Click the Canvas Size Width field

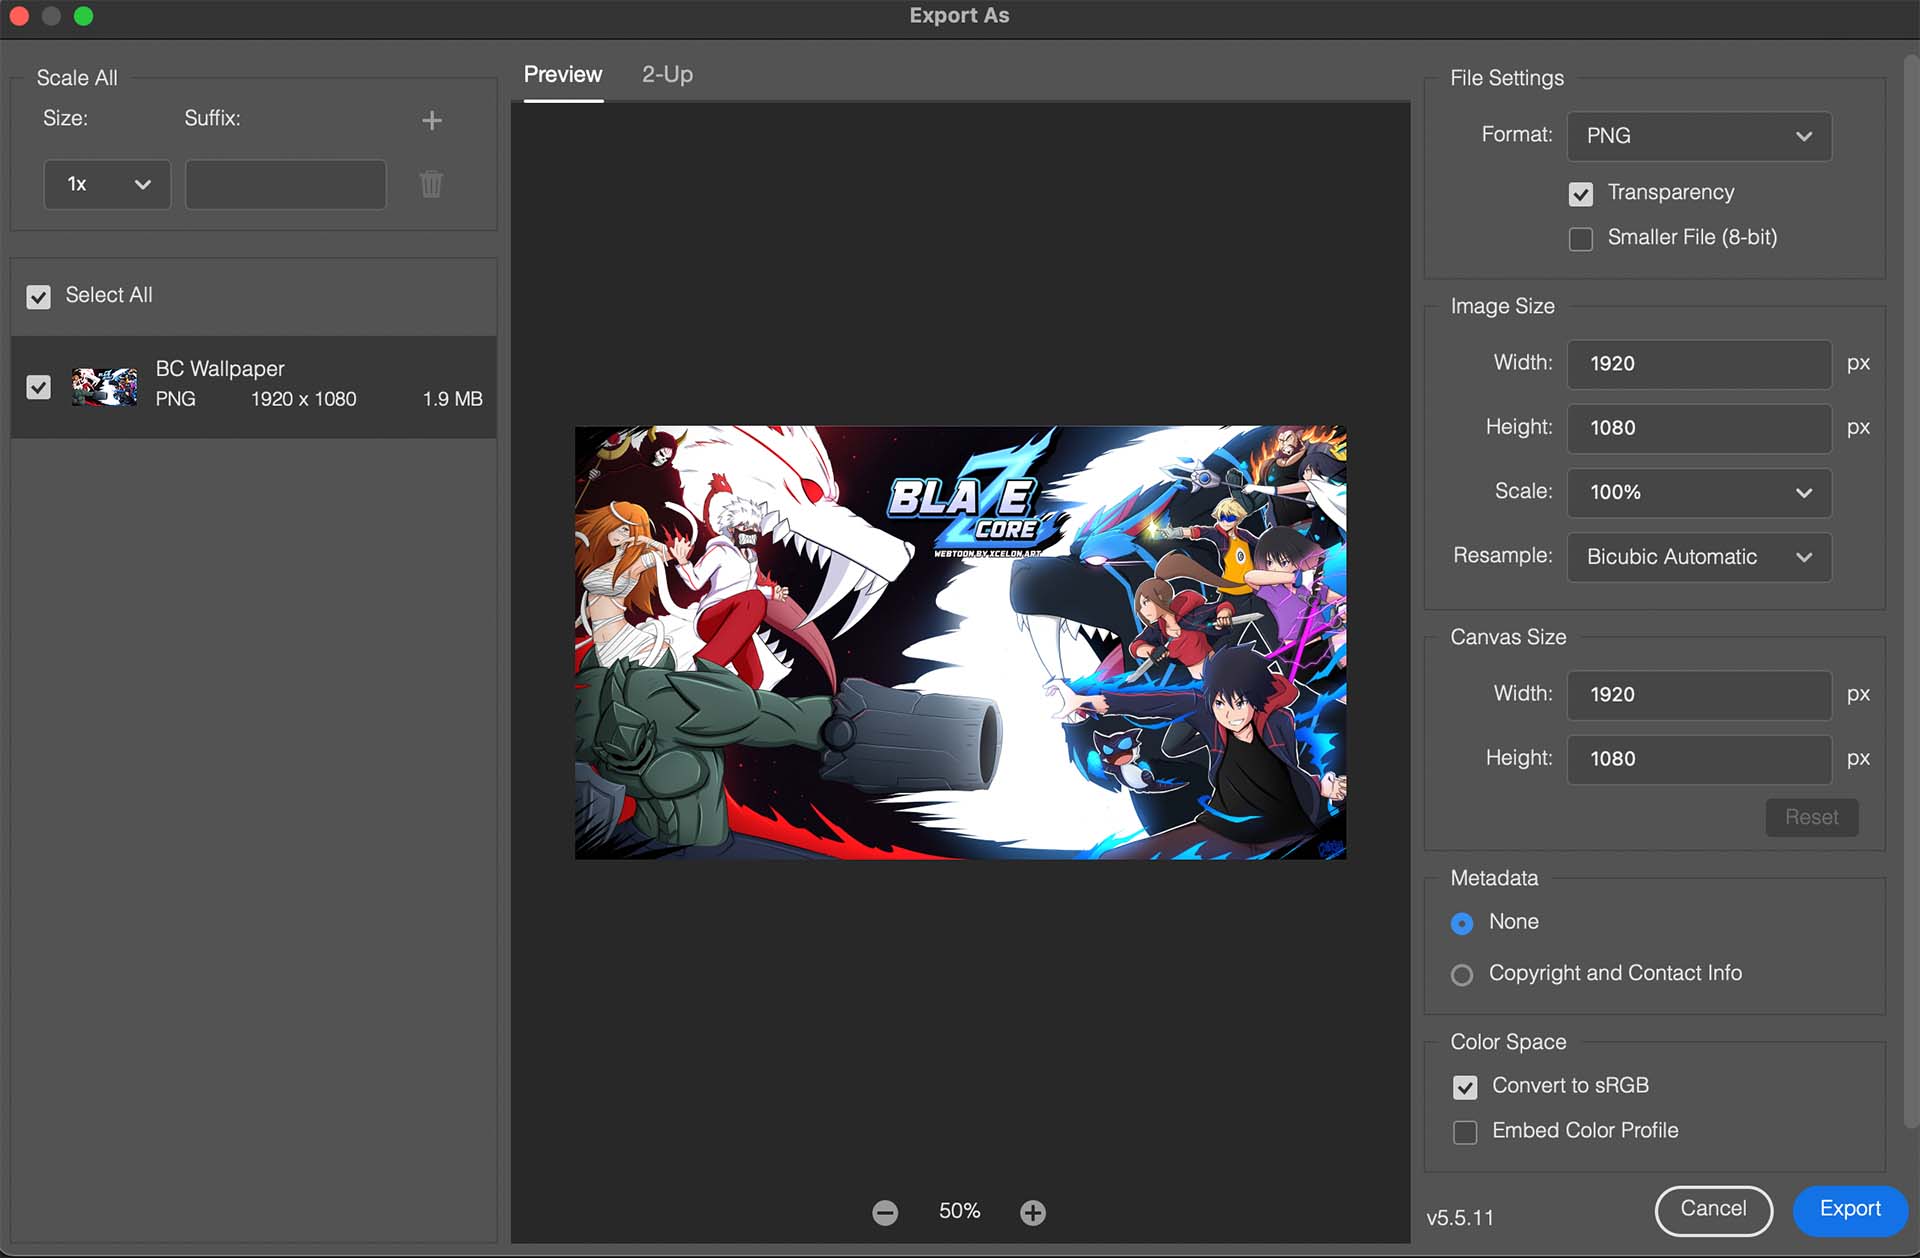point(1699,695)
